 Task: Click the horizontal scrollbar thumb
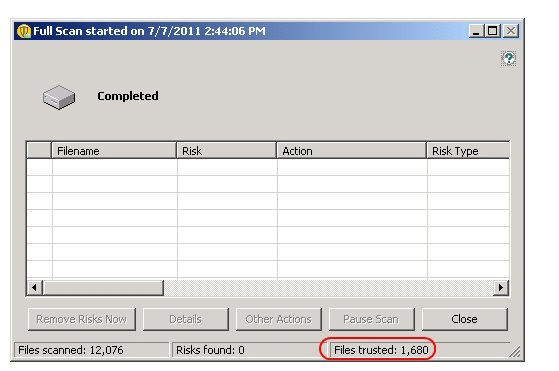[x=103, y=287]
